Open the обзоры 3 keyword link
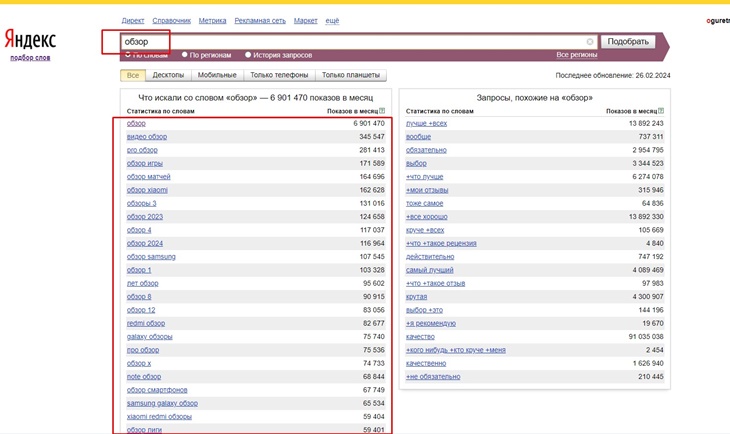The width and height of the screenshot is (730, 434). (x=142, y=203)
